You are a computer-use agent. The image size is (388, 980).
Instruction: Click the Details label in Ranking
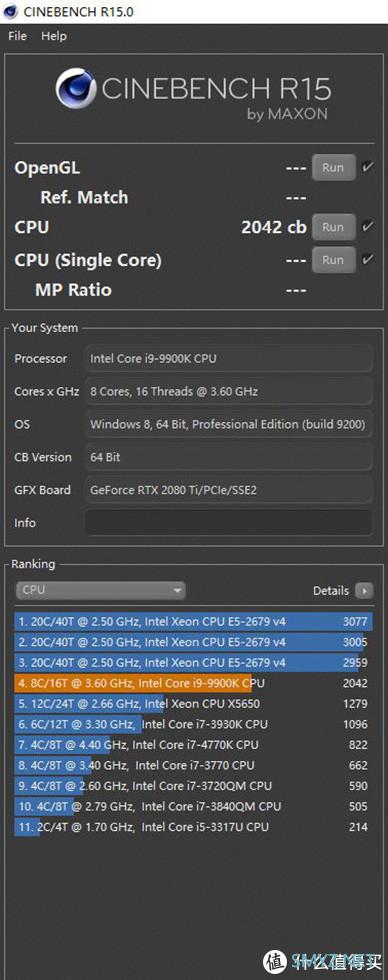[331, 591]
